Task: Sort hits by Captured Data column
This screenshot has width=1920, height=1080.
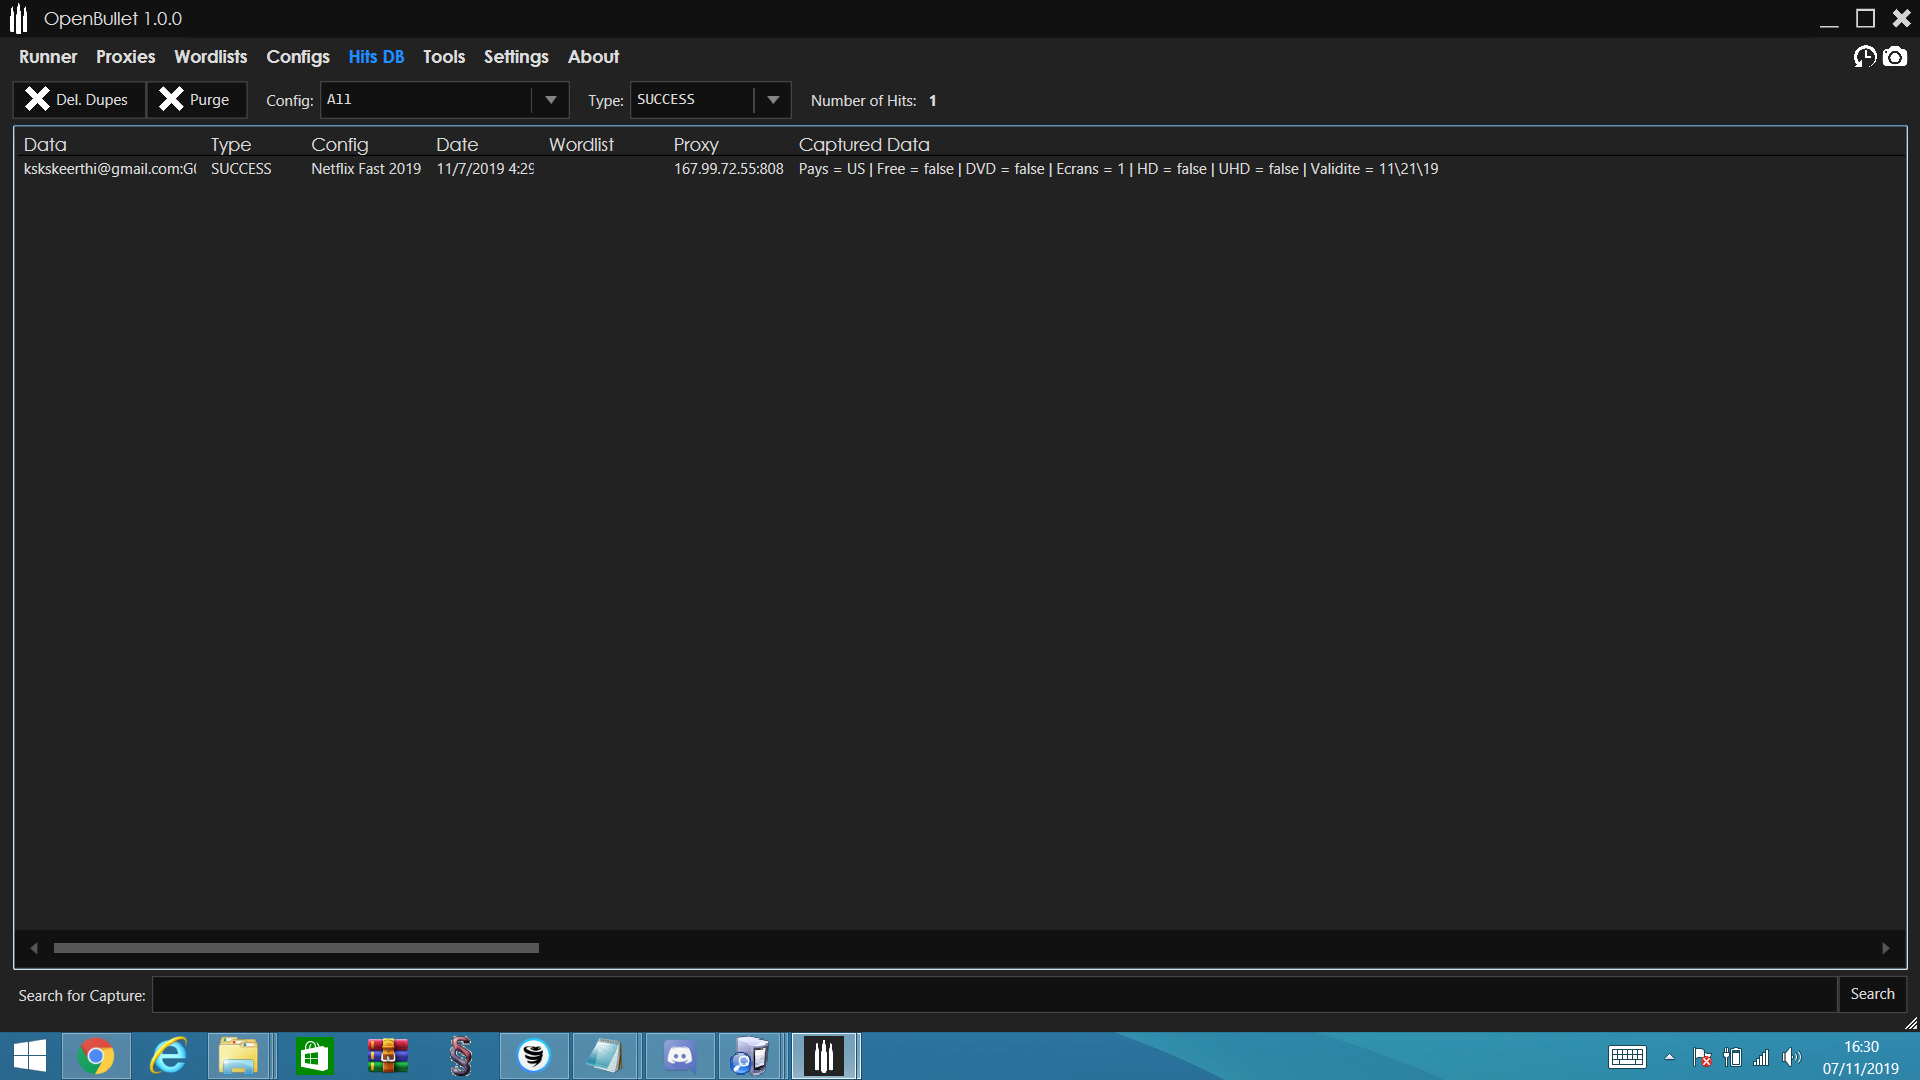Action: pos(864,145)
